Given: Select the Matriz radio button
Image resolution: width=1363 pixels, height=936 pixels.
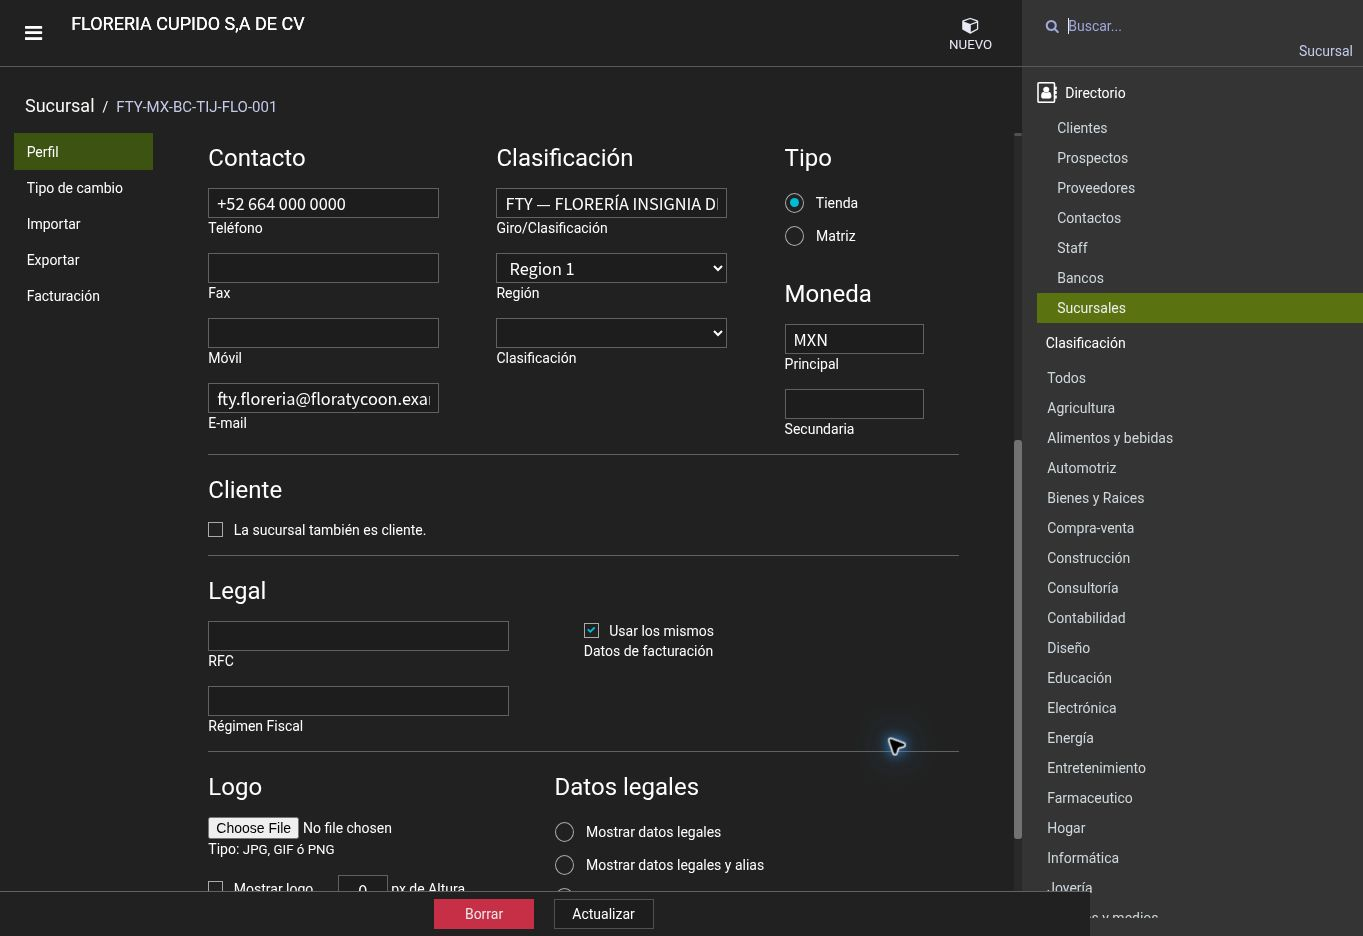Looking at the screenshot, I should (x=794, y=236).
